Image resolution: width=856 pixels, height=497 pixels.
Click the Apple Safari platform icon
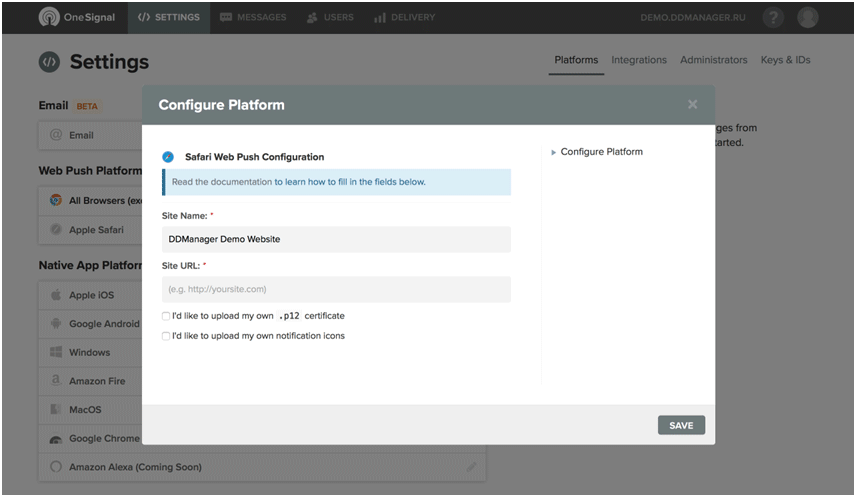pyautogui.click(x=56, y=229)
